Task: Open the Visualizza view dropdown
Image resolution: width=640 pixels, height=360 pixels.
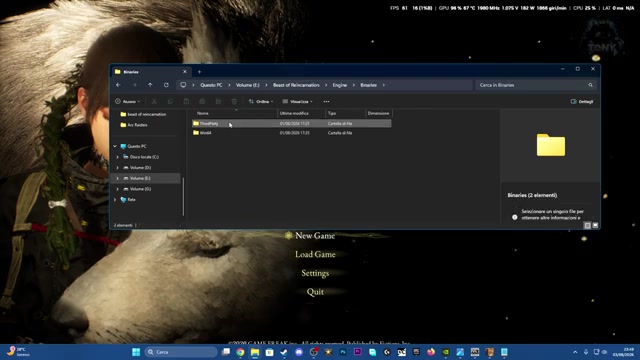Action: pos(297,101)
